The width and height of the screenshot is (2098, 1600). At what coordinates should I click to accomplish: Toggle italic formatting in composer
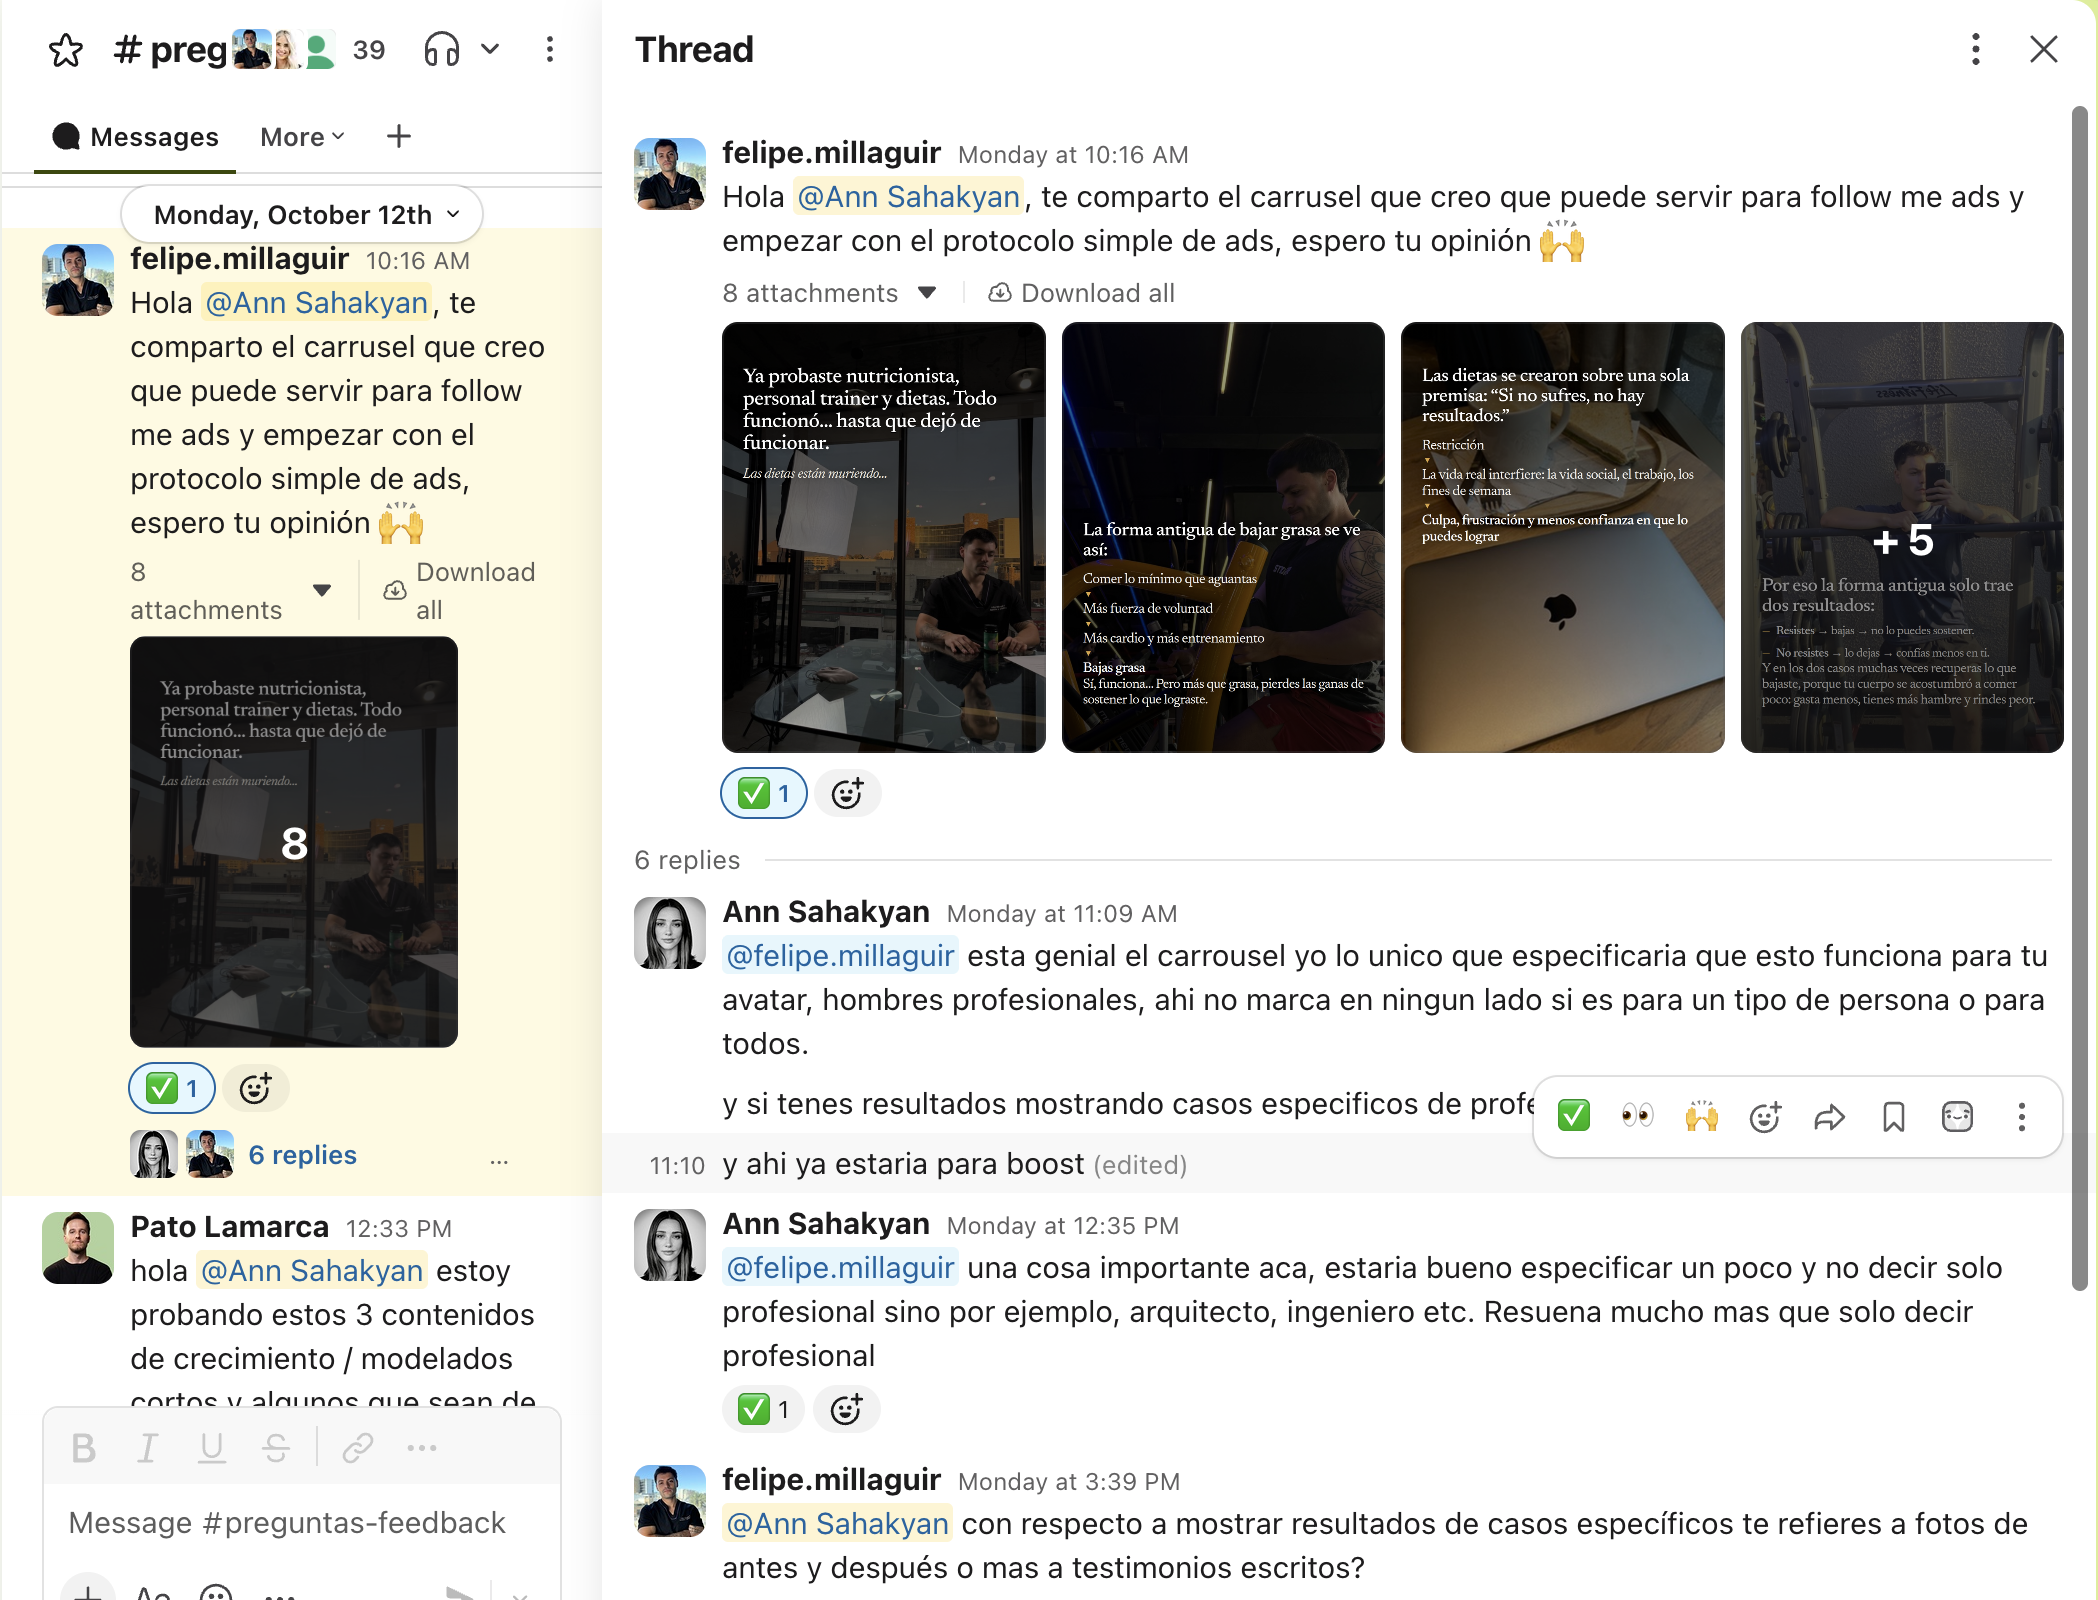148,1447
